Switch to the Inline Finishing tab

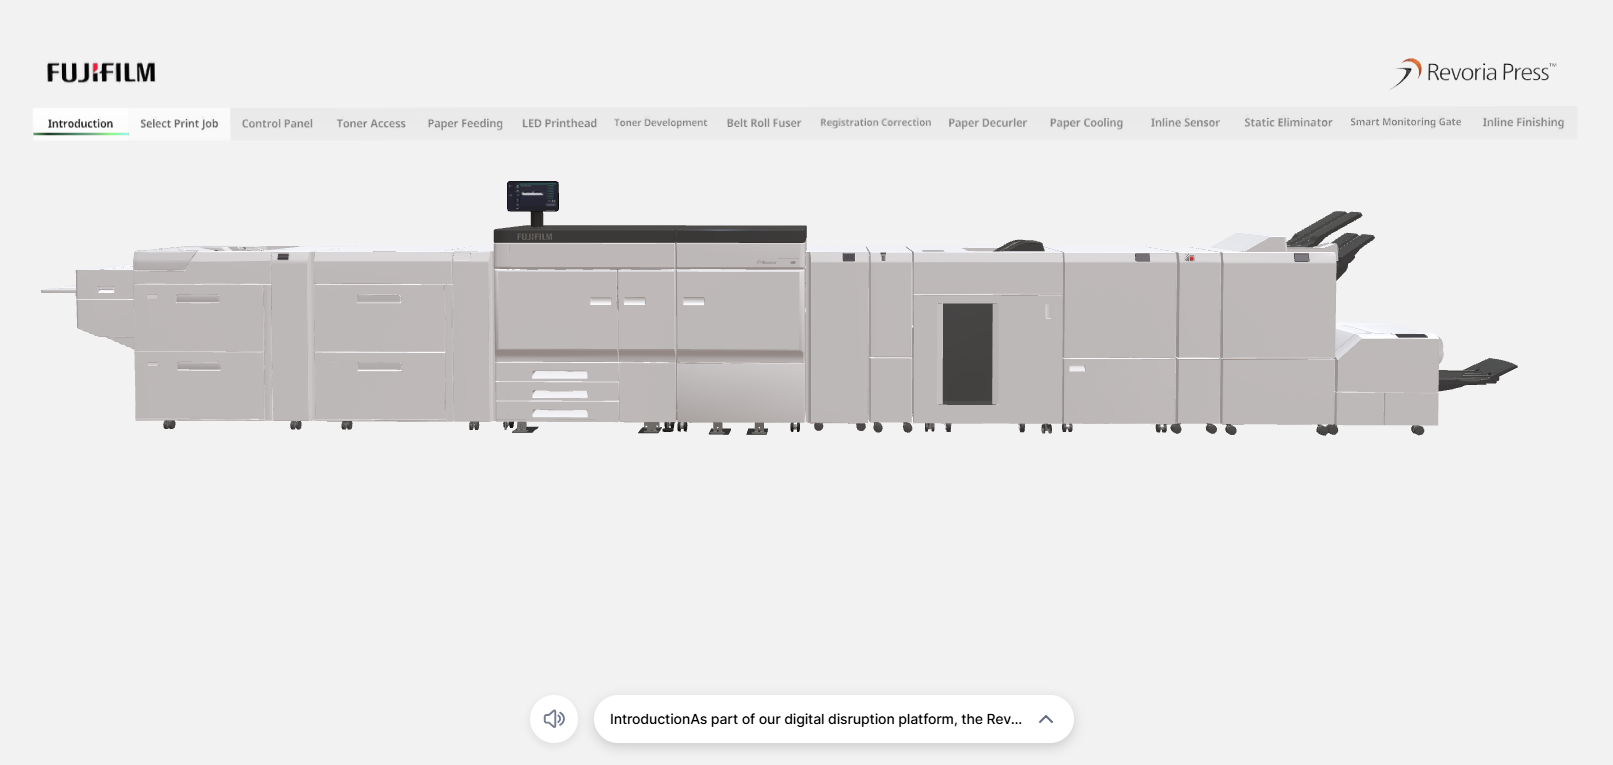[1523, 123]
